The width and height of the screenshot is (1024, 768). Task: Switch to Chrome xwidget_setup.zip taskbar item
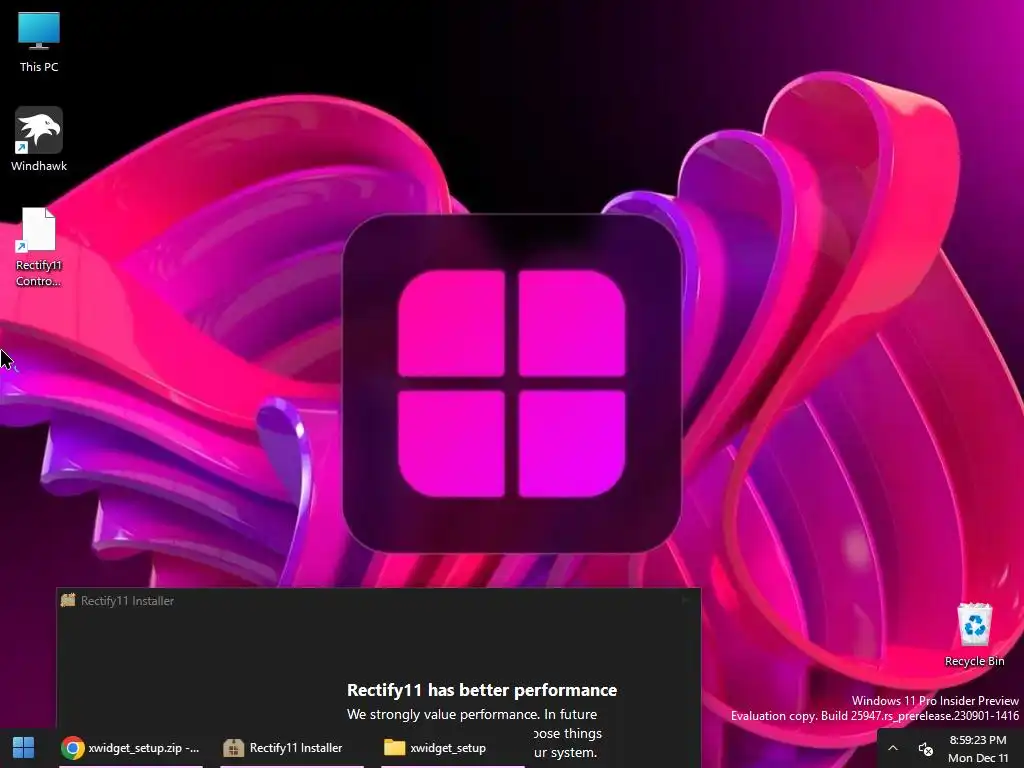click(131, 748)
